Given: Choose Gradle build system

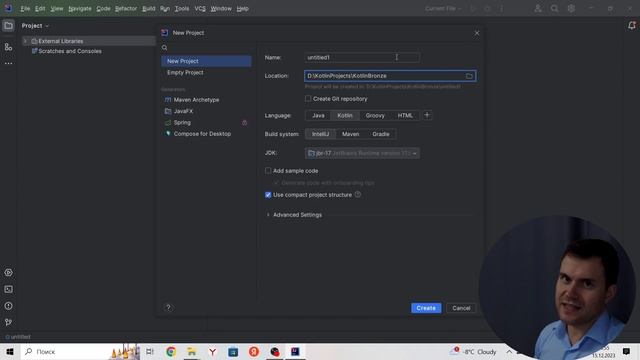Looking at the screenshot, I should [x=381, y=134].
